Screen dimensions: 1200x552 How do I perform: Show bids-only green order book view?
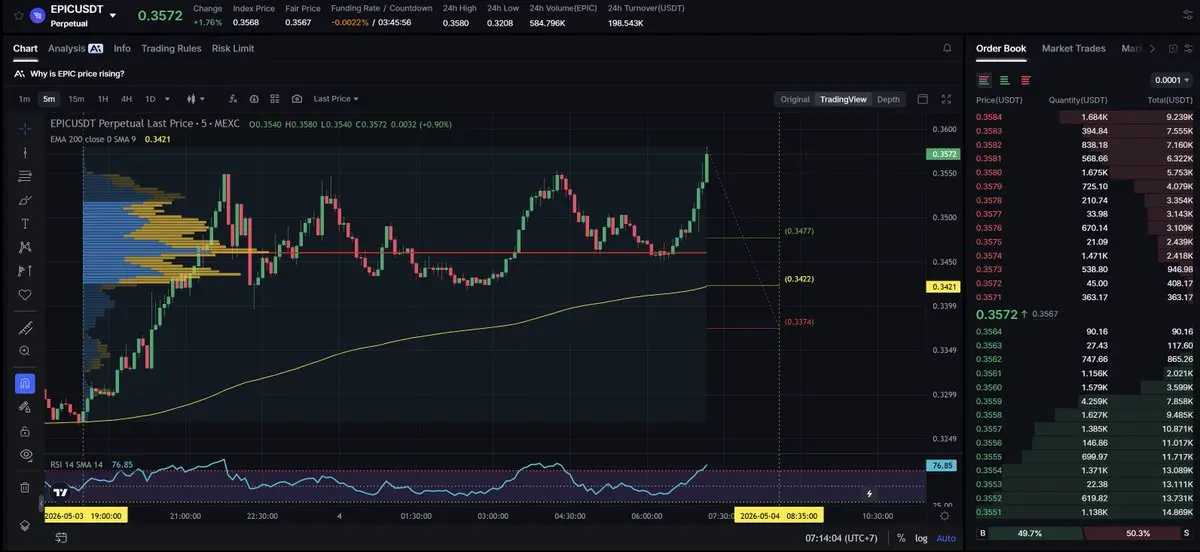pos(1005,80)
